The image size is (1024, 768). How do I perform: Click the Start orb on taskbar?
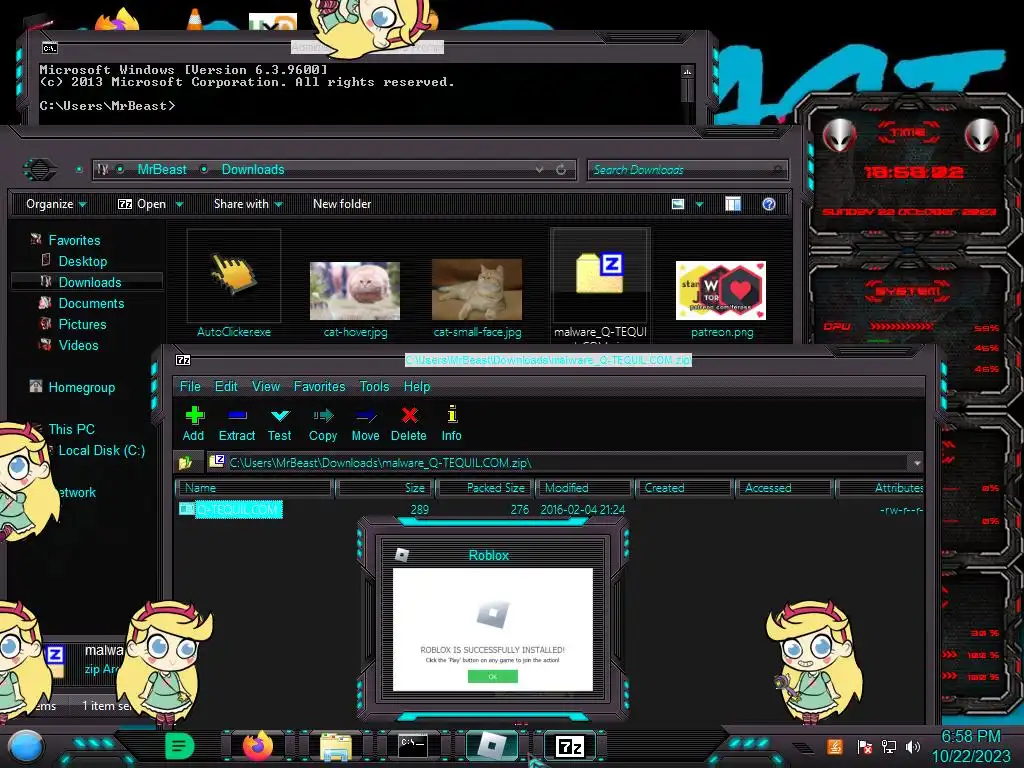tap(26, 746)
